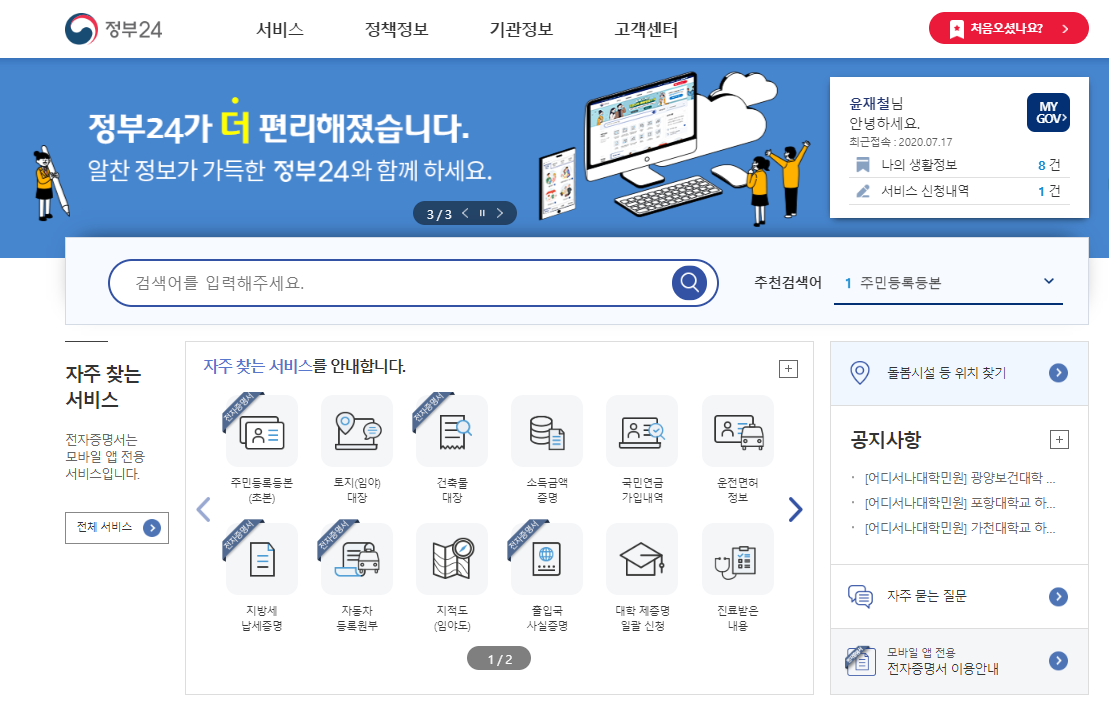The width and height of the screenshot is (1109, 702).
Task: Open the 지적도(임야도) service icon
Action: 452,558
